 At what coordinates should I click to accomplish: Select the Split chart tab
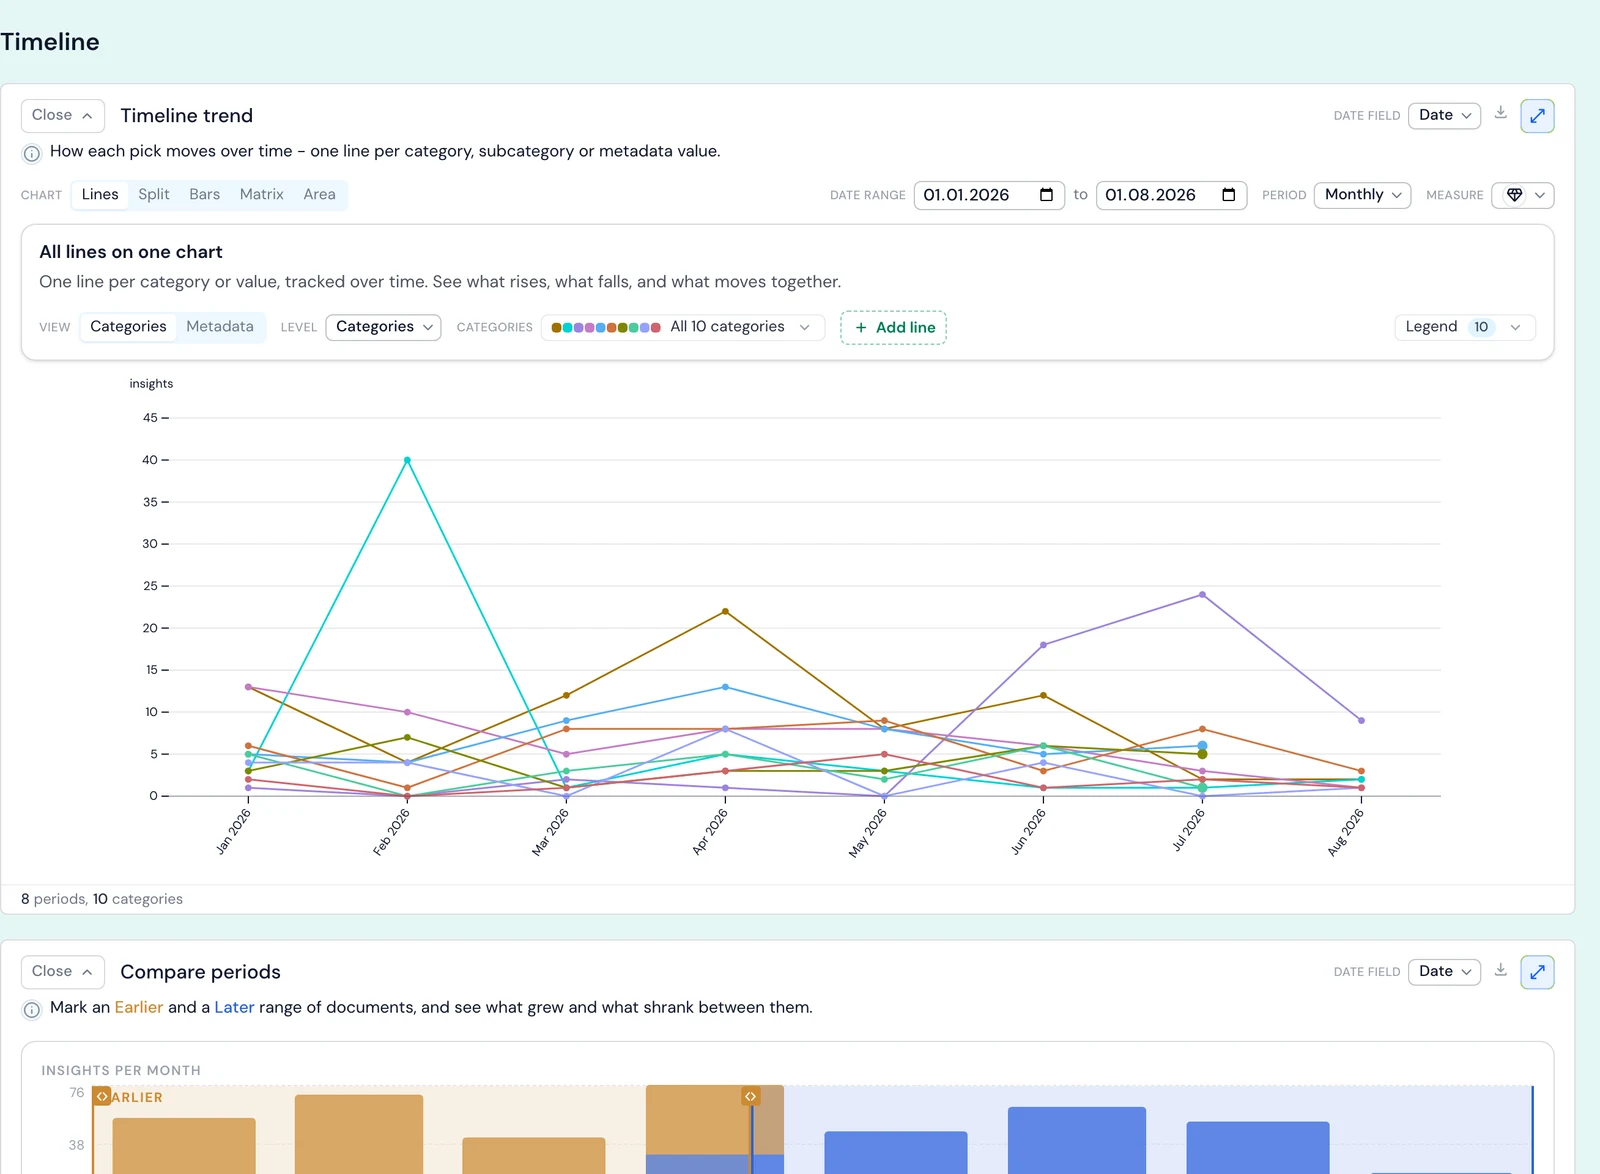(153, 195)
